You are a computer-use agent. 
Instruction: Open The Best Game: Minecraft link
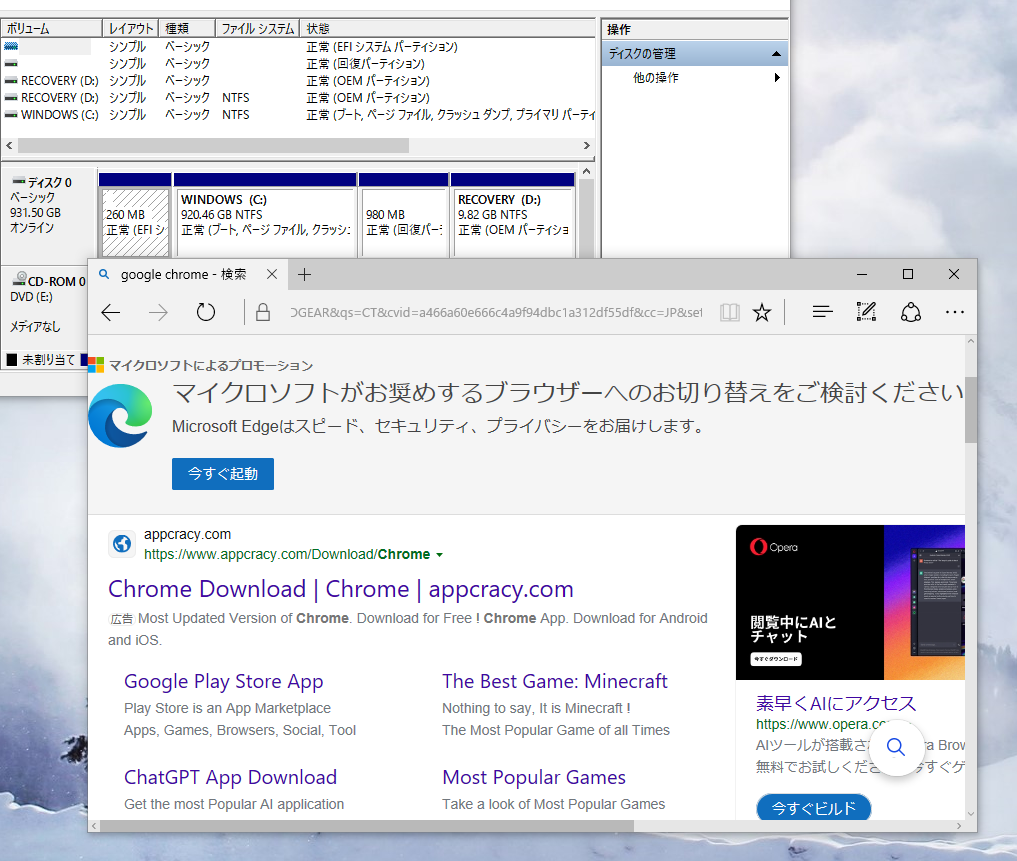coord(555,681)
